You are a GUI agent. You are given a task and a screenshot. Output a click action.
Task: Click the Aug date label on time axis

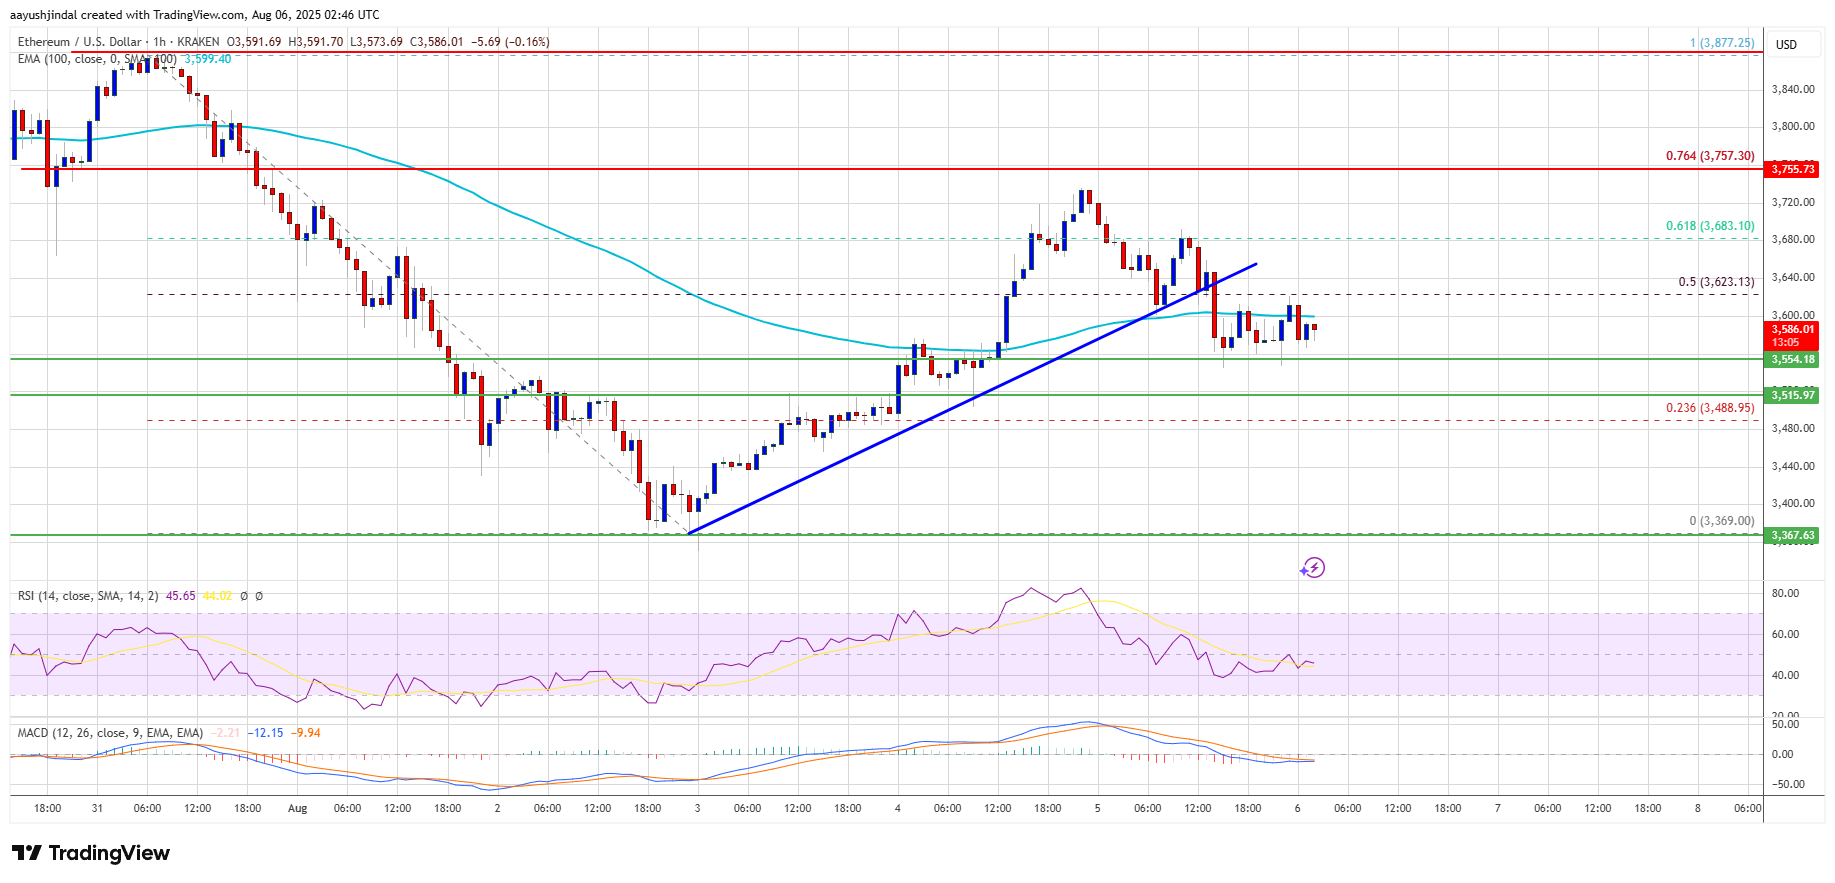pos(297,808)
